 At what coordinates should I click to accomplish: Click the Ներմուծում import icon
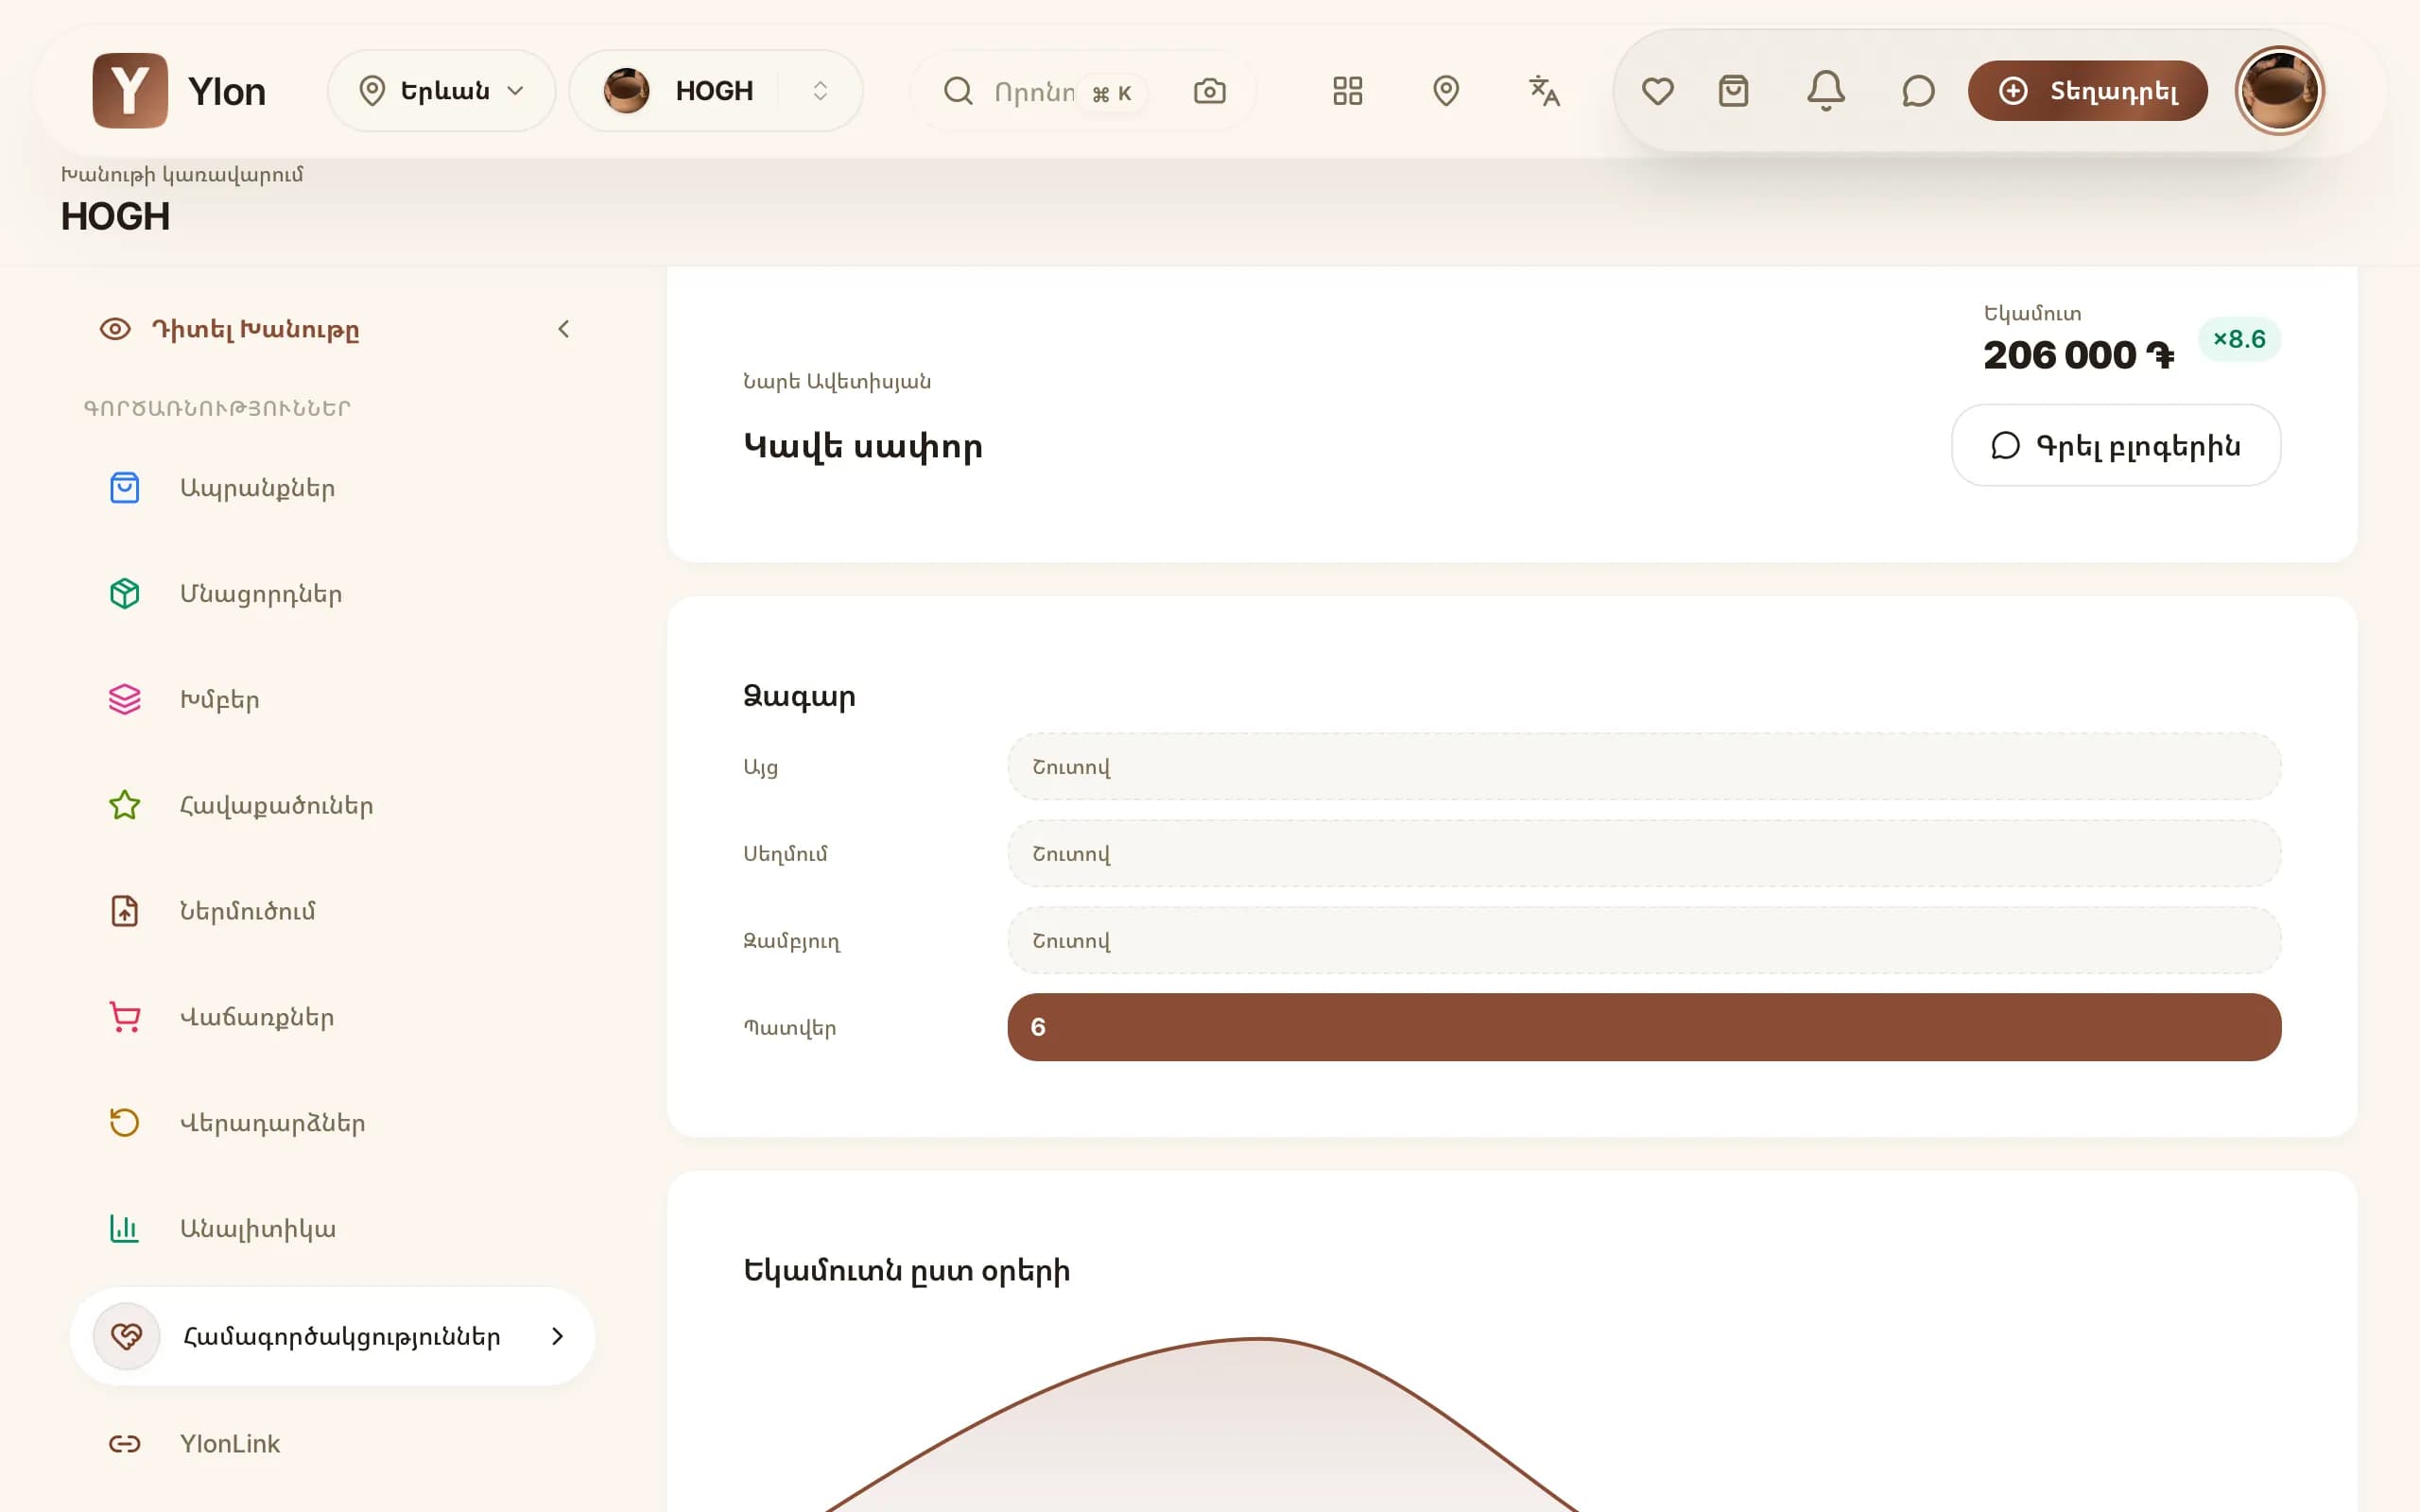pos(124,911)
